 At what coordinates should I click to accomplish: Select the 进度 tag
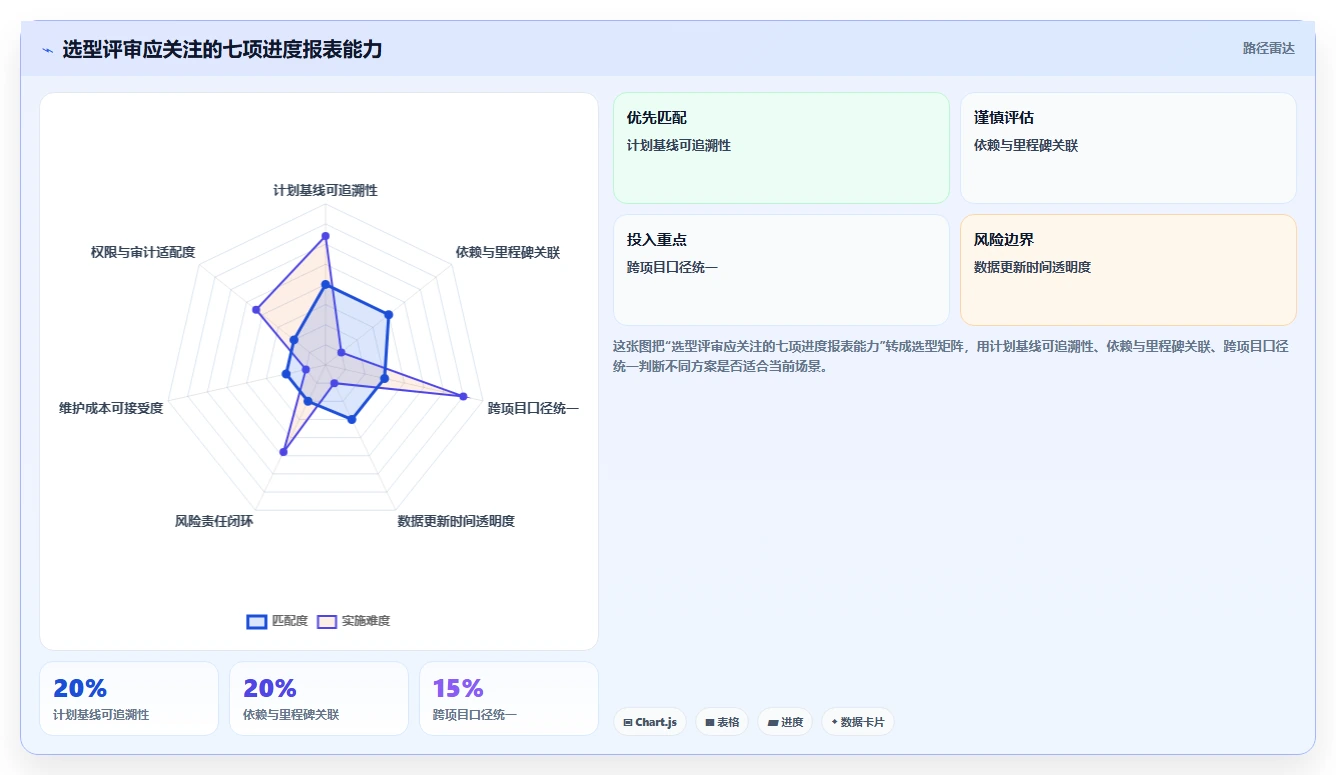785,722
